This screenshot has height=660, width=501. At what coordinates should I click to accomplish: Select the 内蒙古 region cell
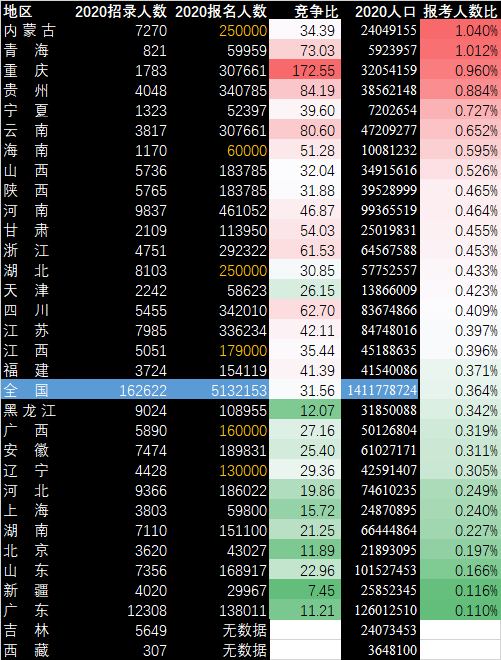click(29, 31)
